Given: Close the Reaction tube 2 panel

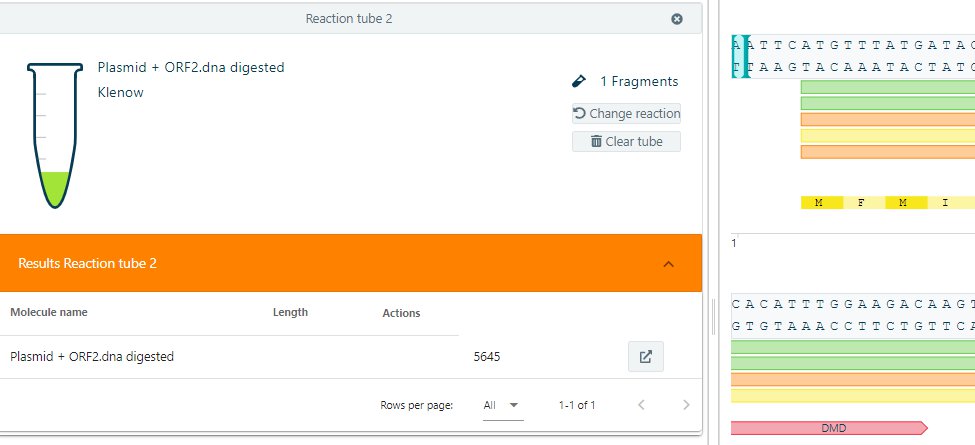Looking at the screenshot, I should click(x=677, y=19).
